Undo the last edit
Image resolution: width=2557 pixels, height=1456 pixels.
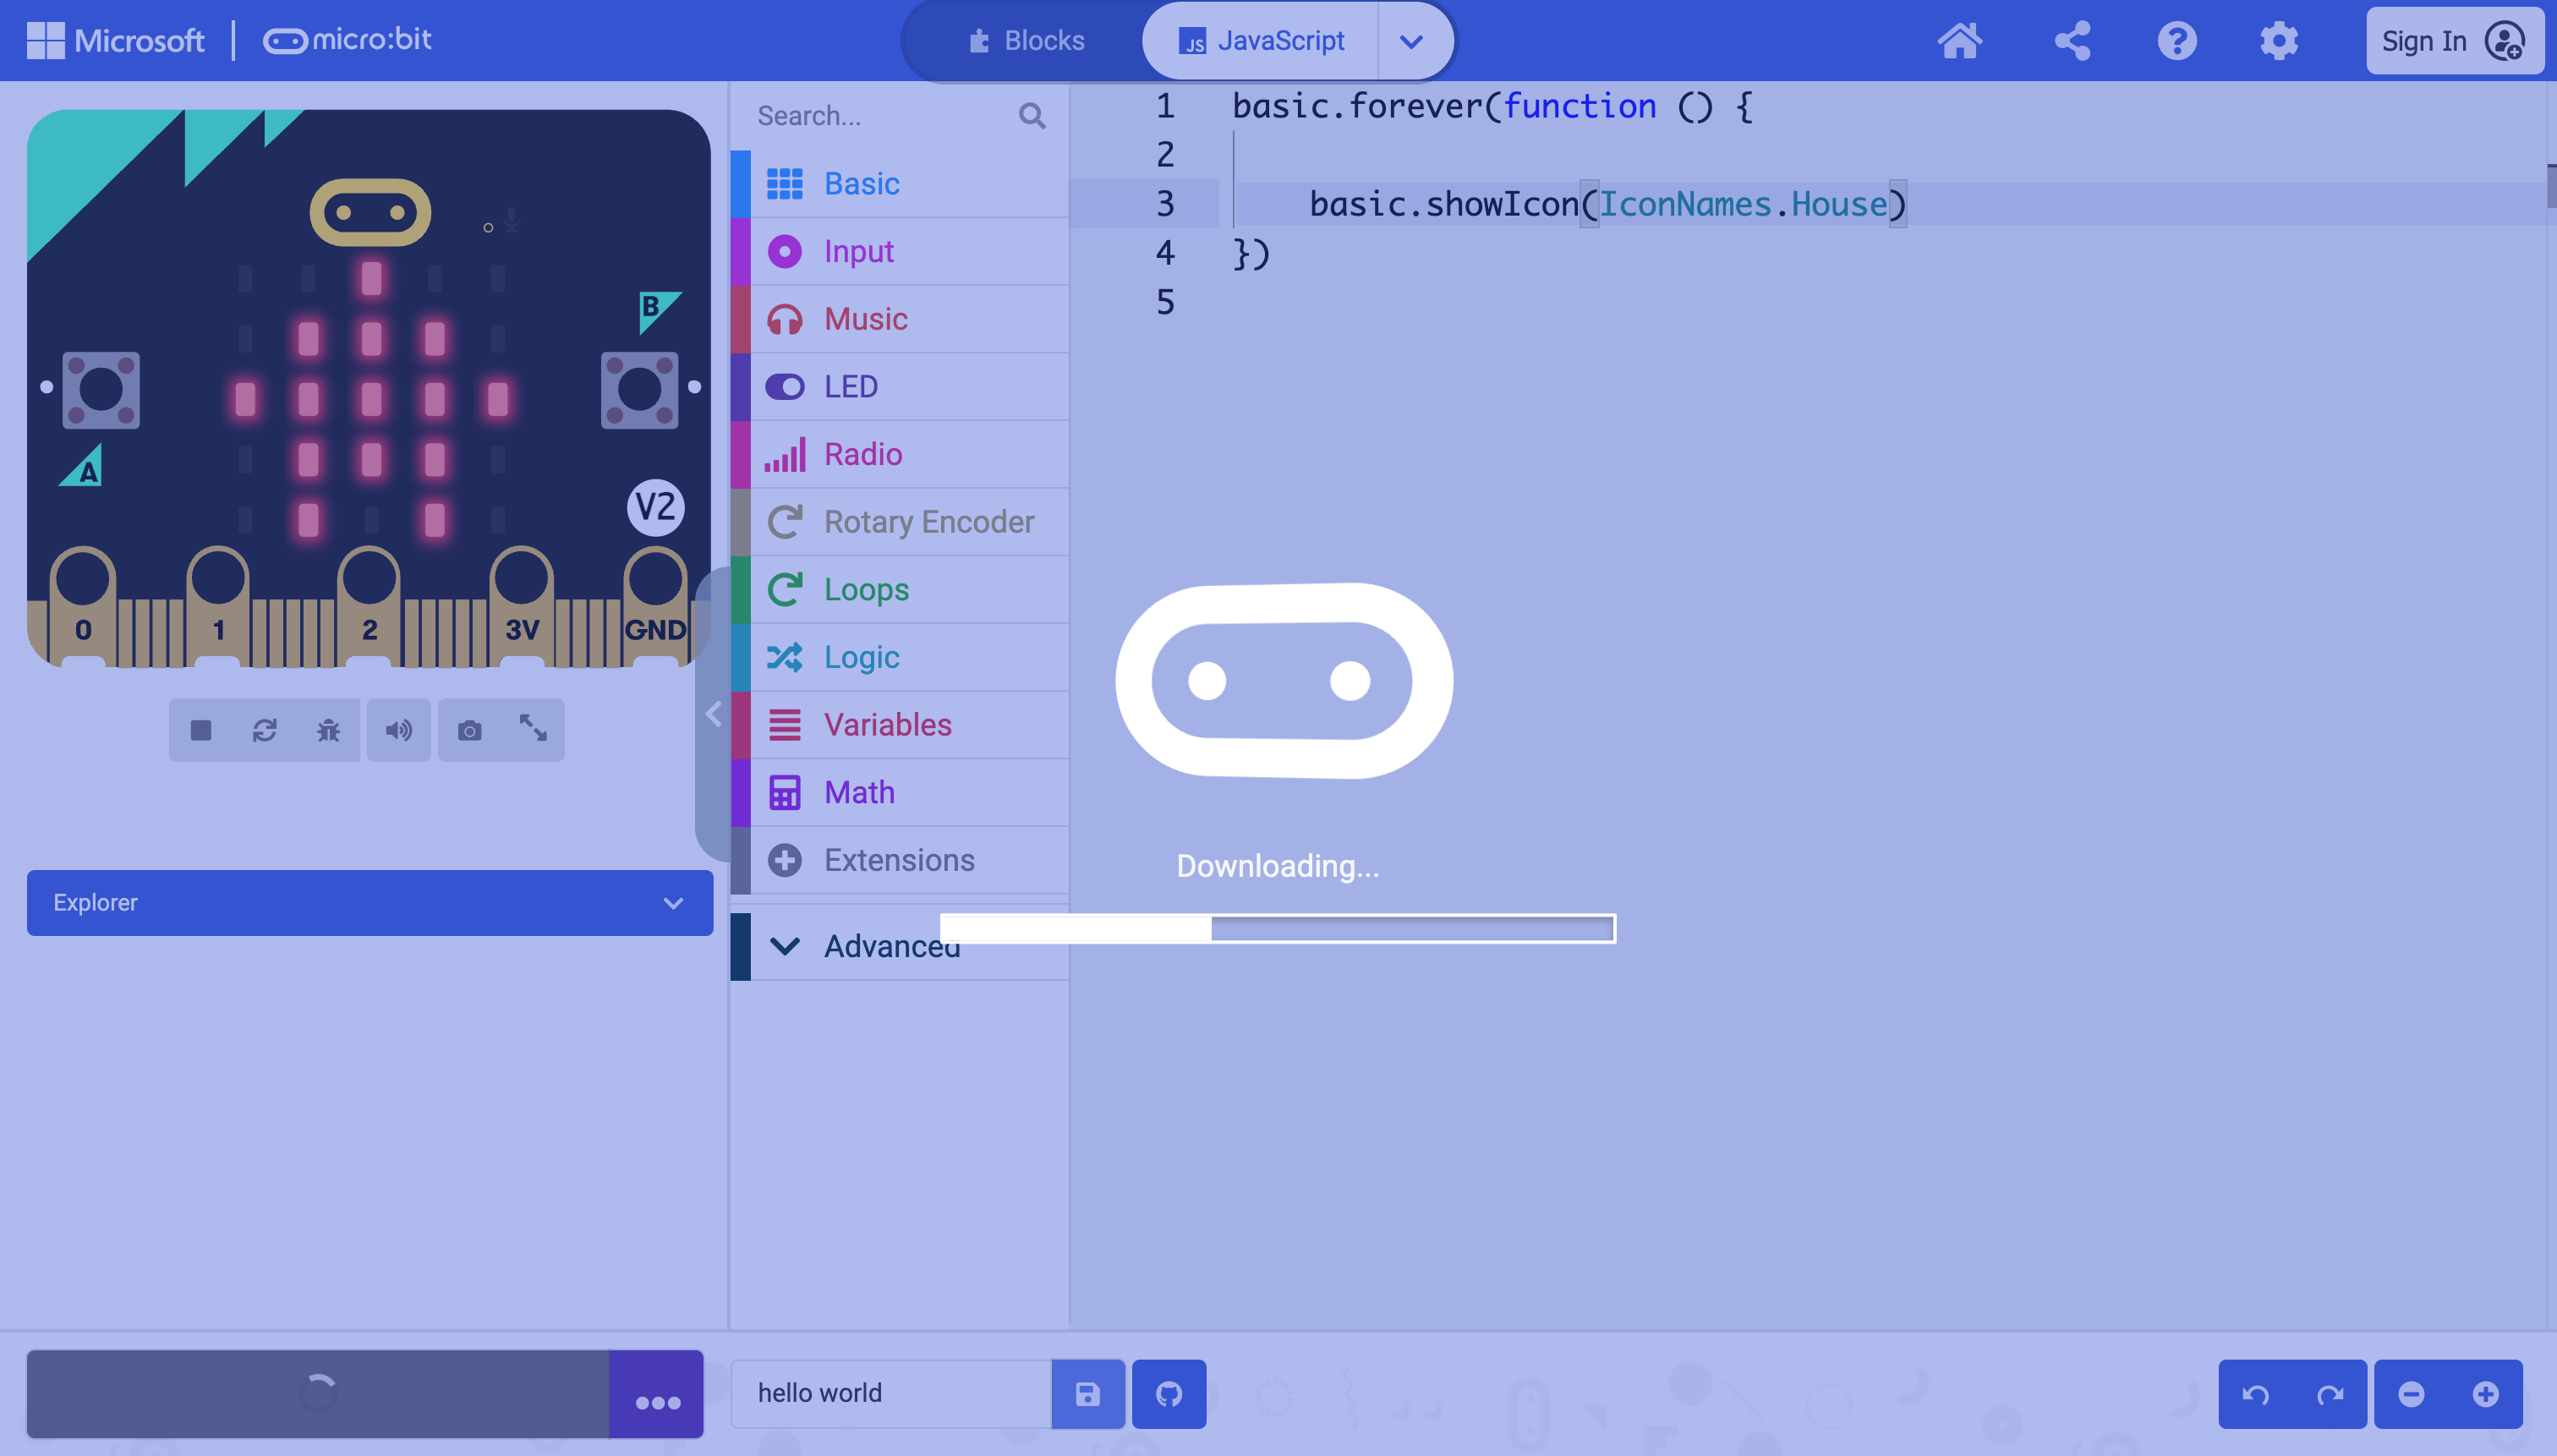tap(2255, 1394)
